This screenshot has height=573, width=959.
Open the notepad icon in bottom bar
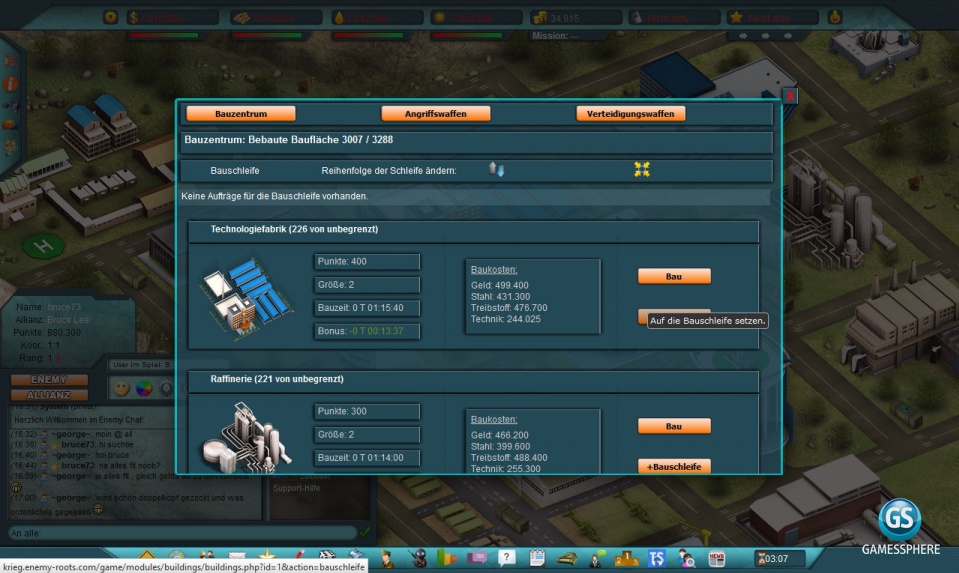pyautogui.click(x=537, y=558)
